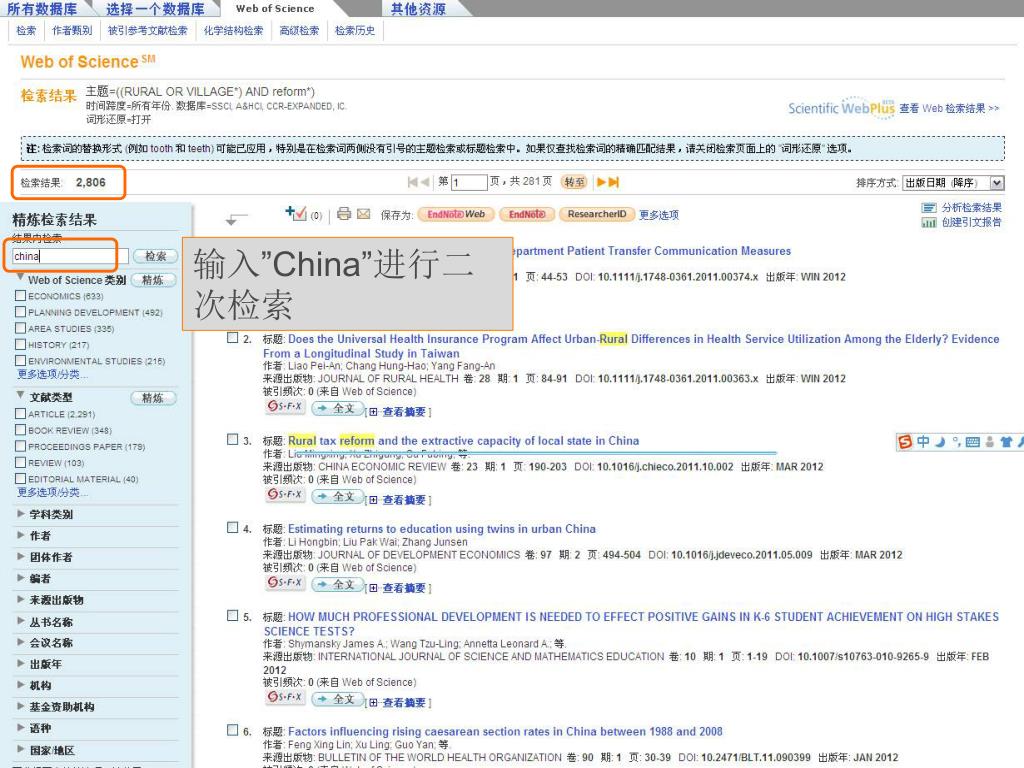1024x768 pixels.
Task: Save results to ResearcherID
Action: click(597, 214)
